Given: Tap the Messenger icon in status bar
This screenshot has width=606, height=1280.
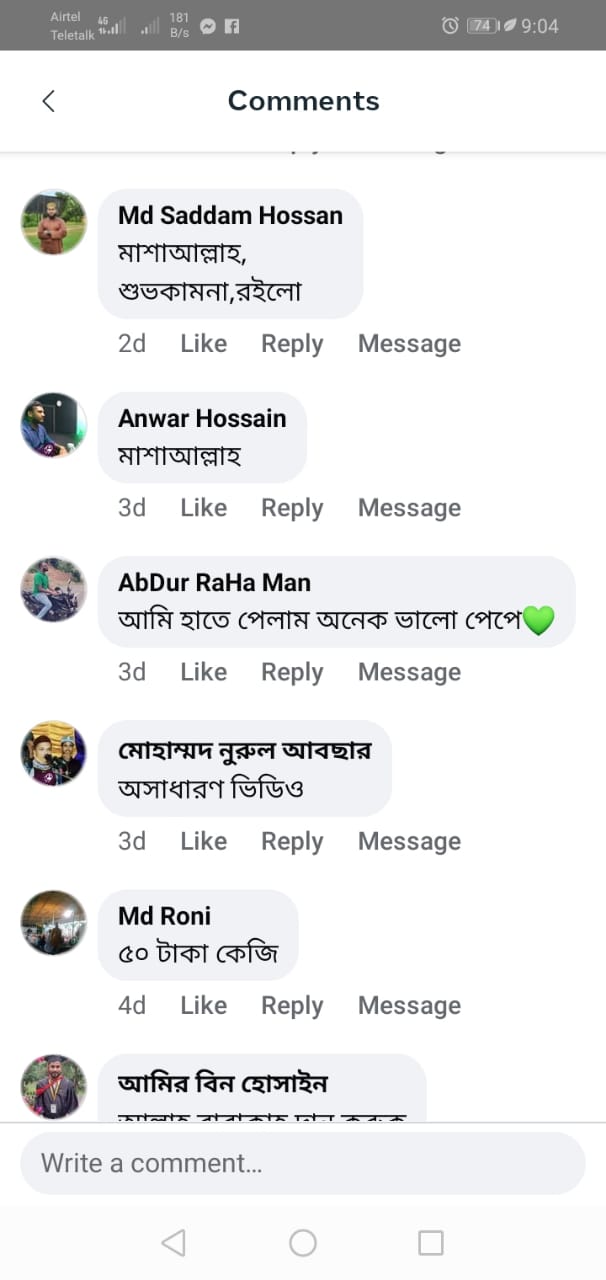Looking at the screenshot, I should (x=208, y=26).
